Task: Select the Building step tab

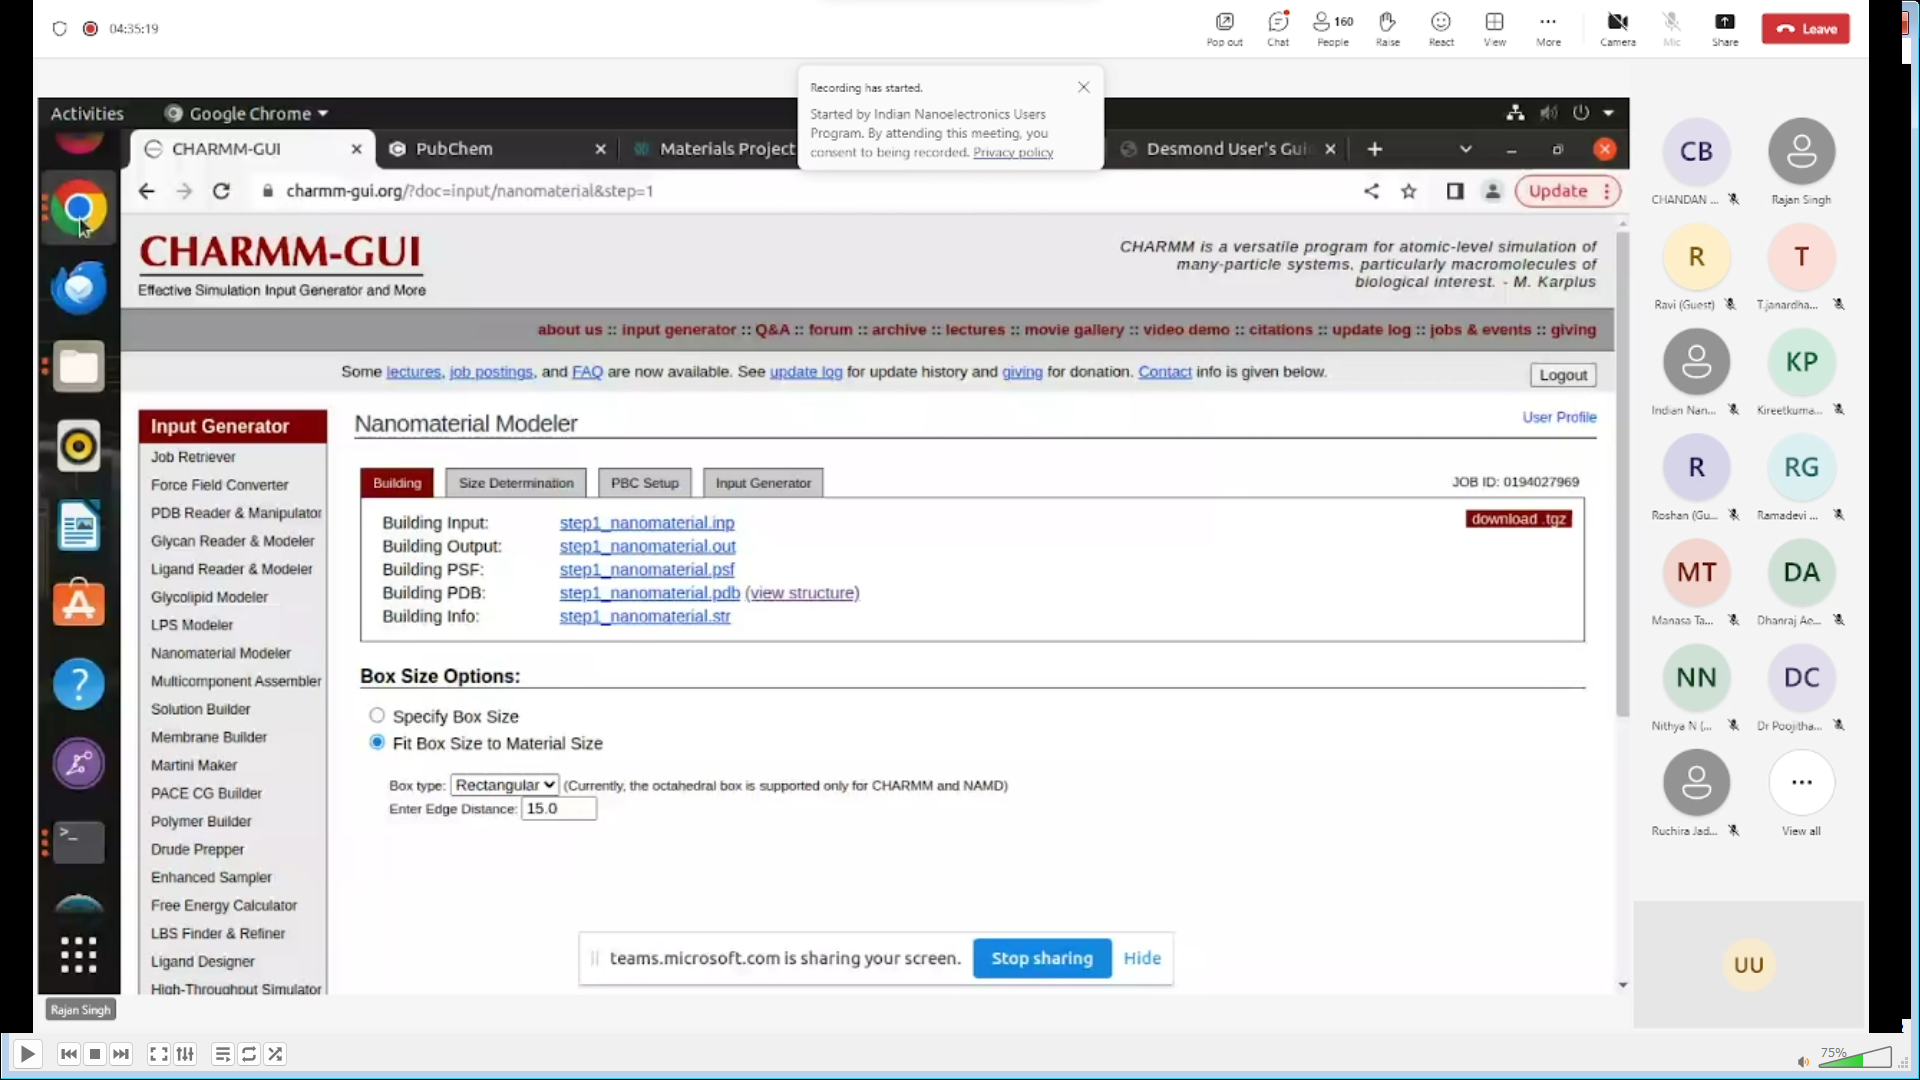Action: tap(397, 483)
